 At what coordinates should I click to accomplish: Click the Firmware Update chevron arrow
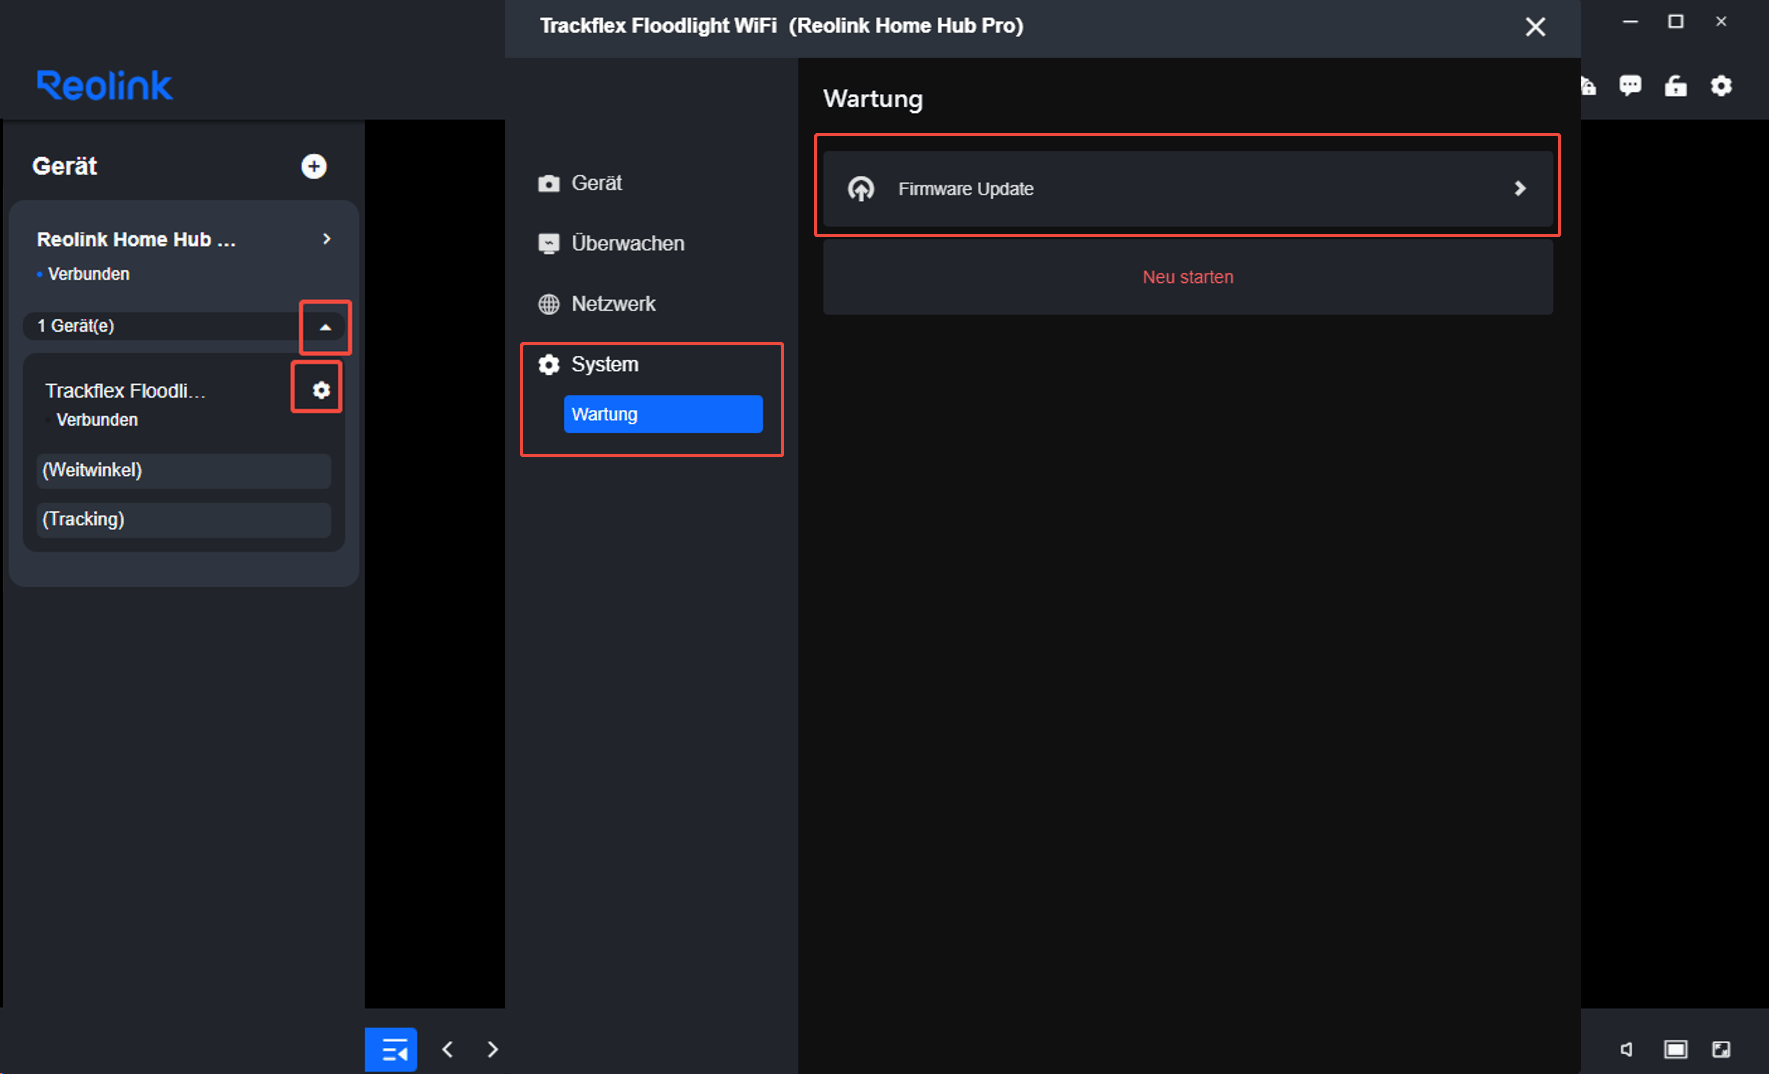tap(1520, 188)
